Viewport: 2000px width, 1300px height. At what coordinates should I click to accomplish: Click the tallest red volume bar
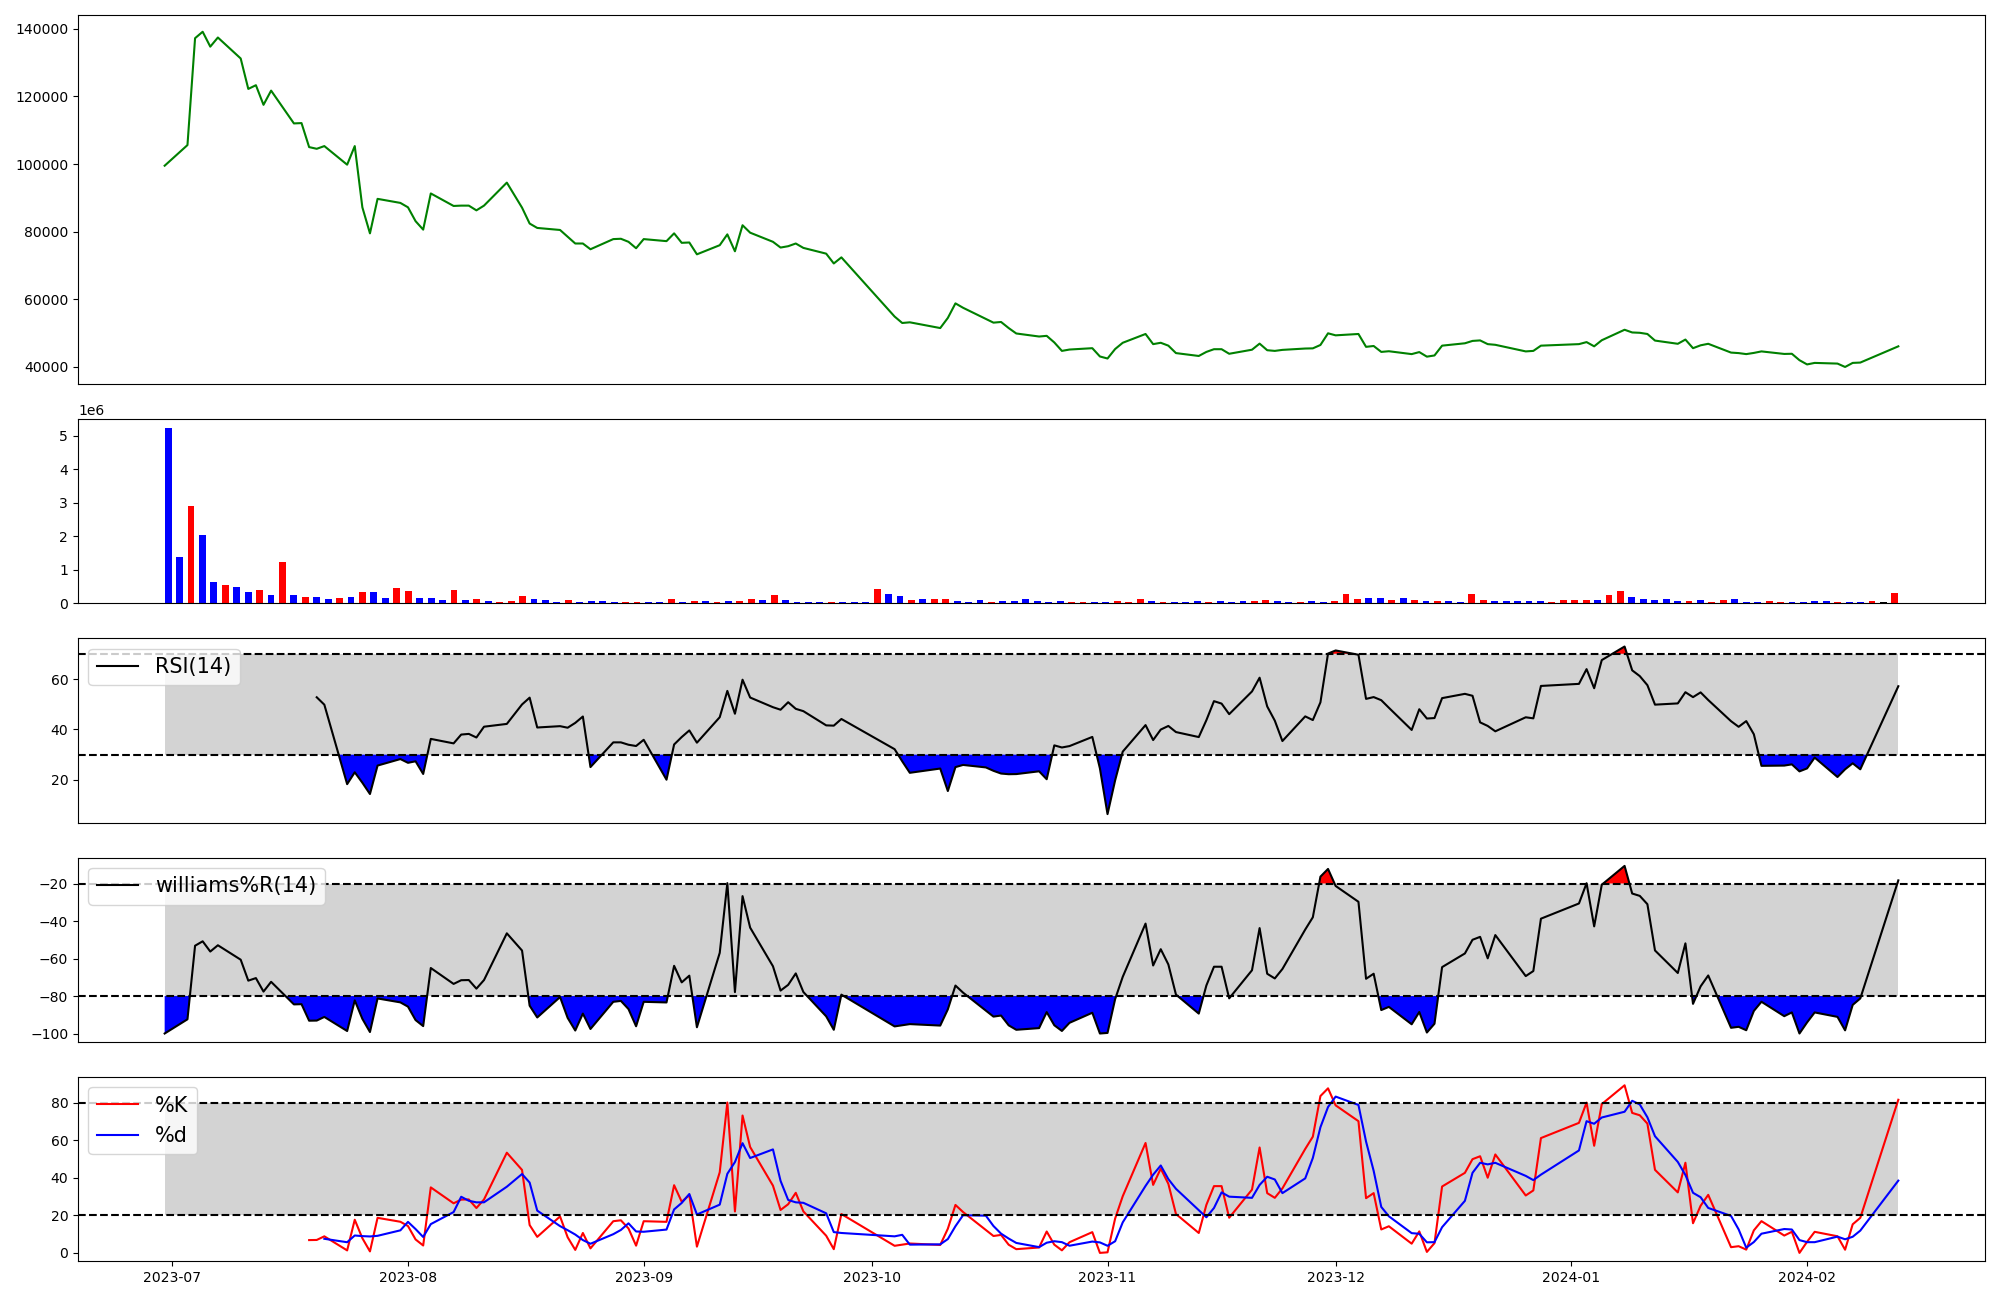(x=191, y=555)
